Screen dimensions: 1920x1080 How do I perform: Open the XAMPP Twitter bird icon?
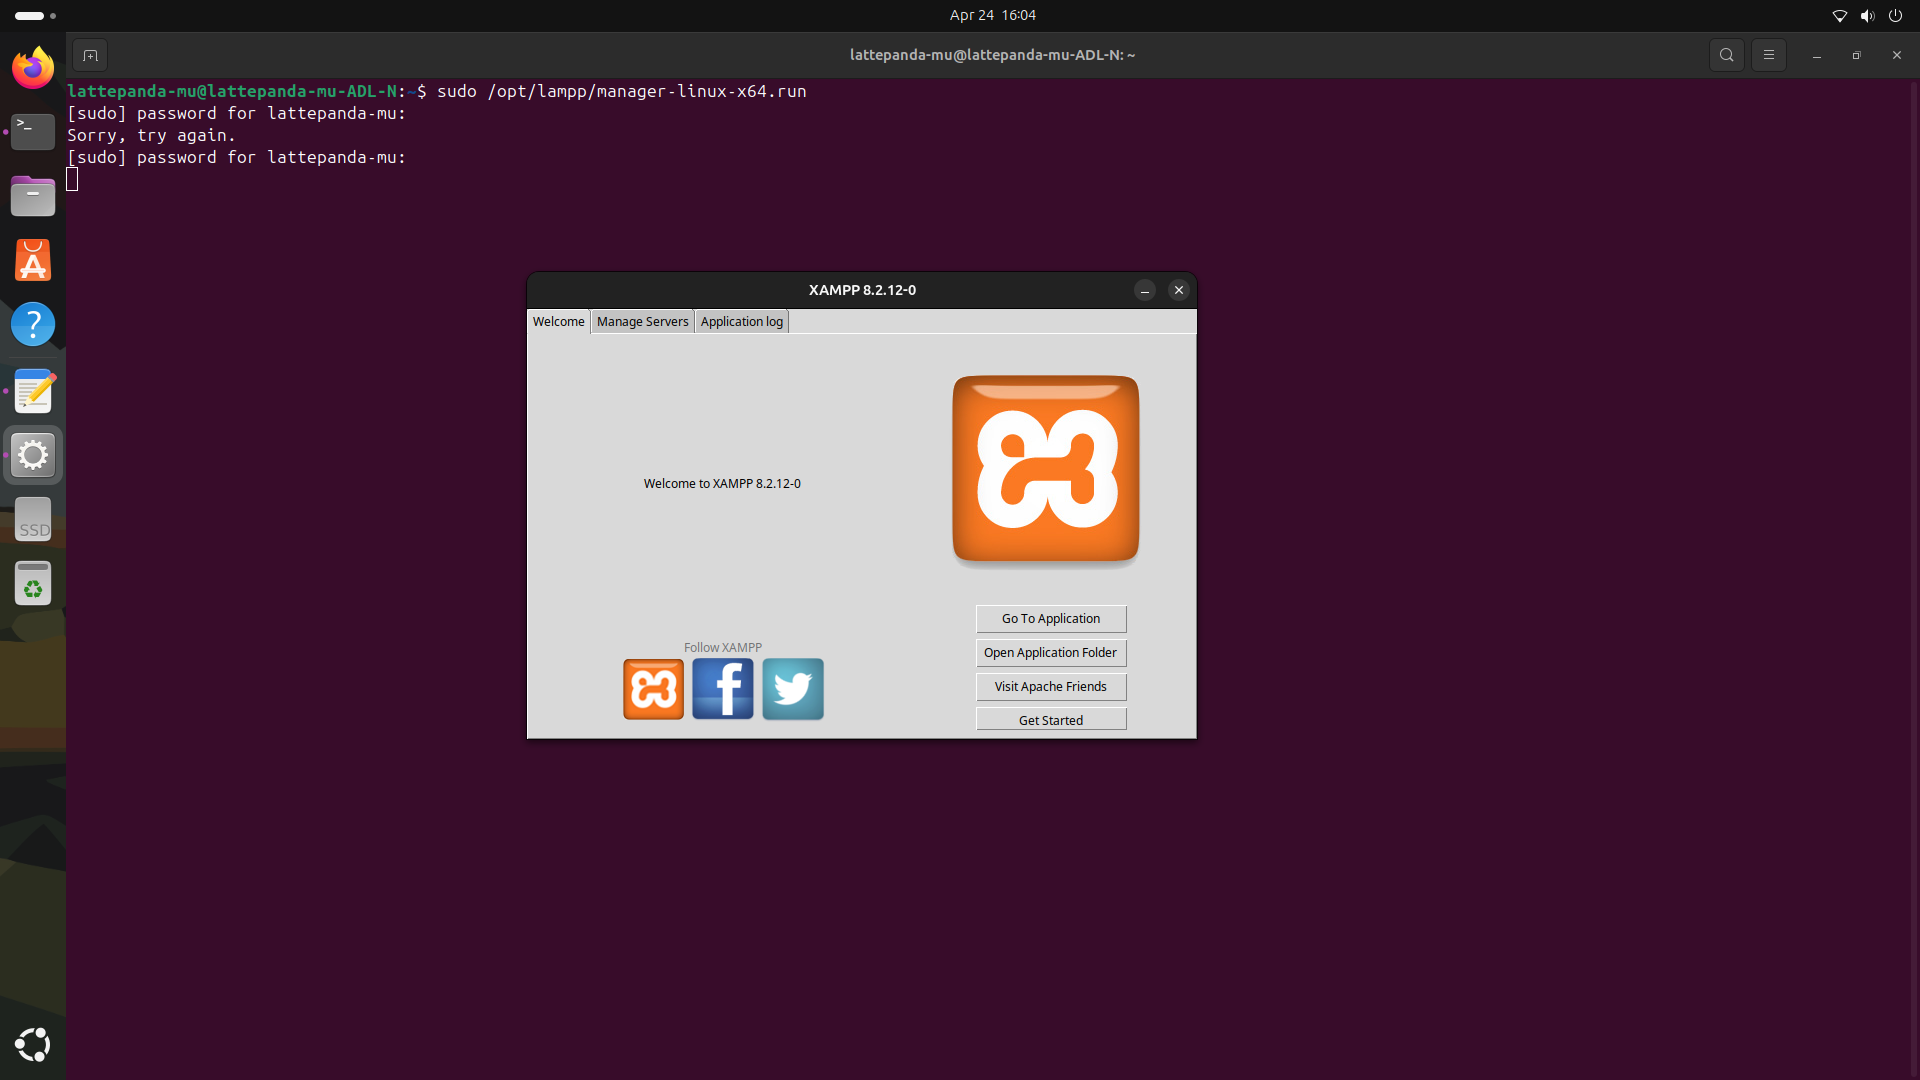click(793, 689)
